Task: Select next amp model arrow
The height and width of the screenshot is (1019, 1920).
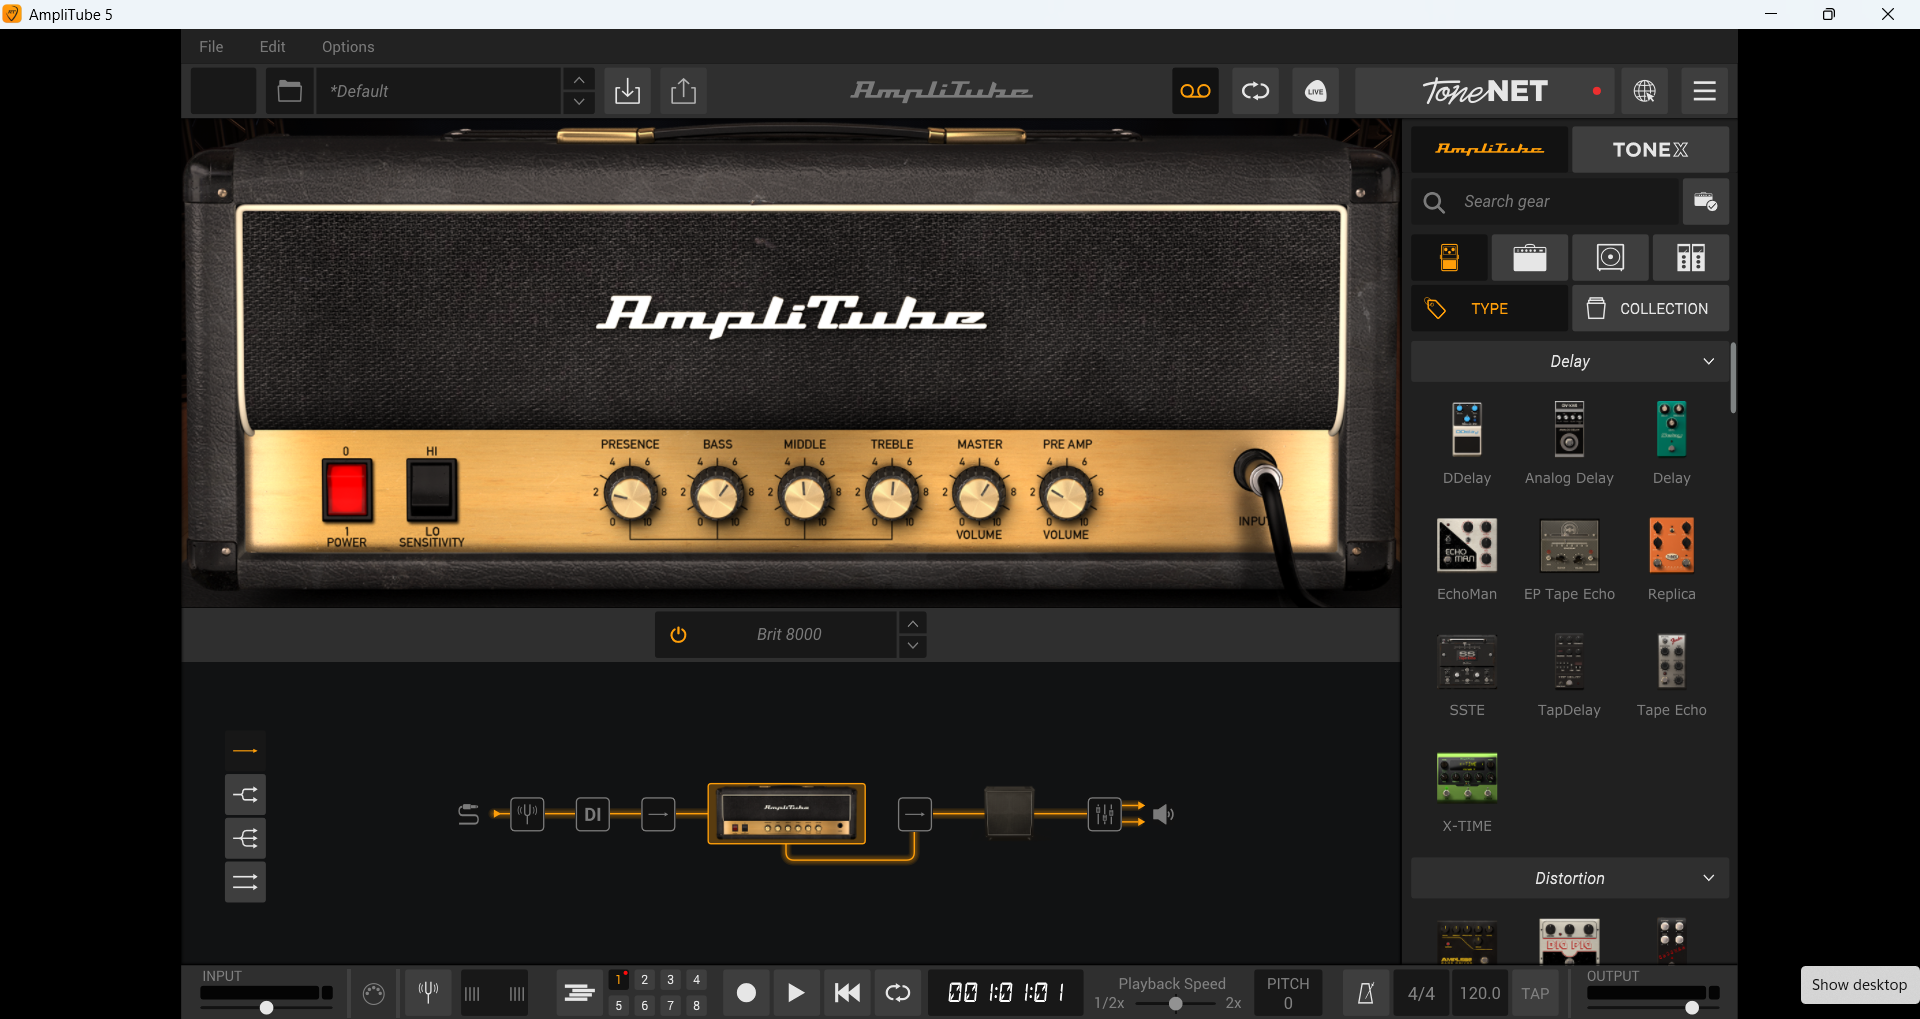Action: tap(913, 646)
